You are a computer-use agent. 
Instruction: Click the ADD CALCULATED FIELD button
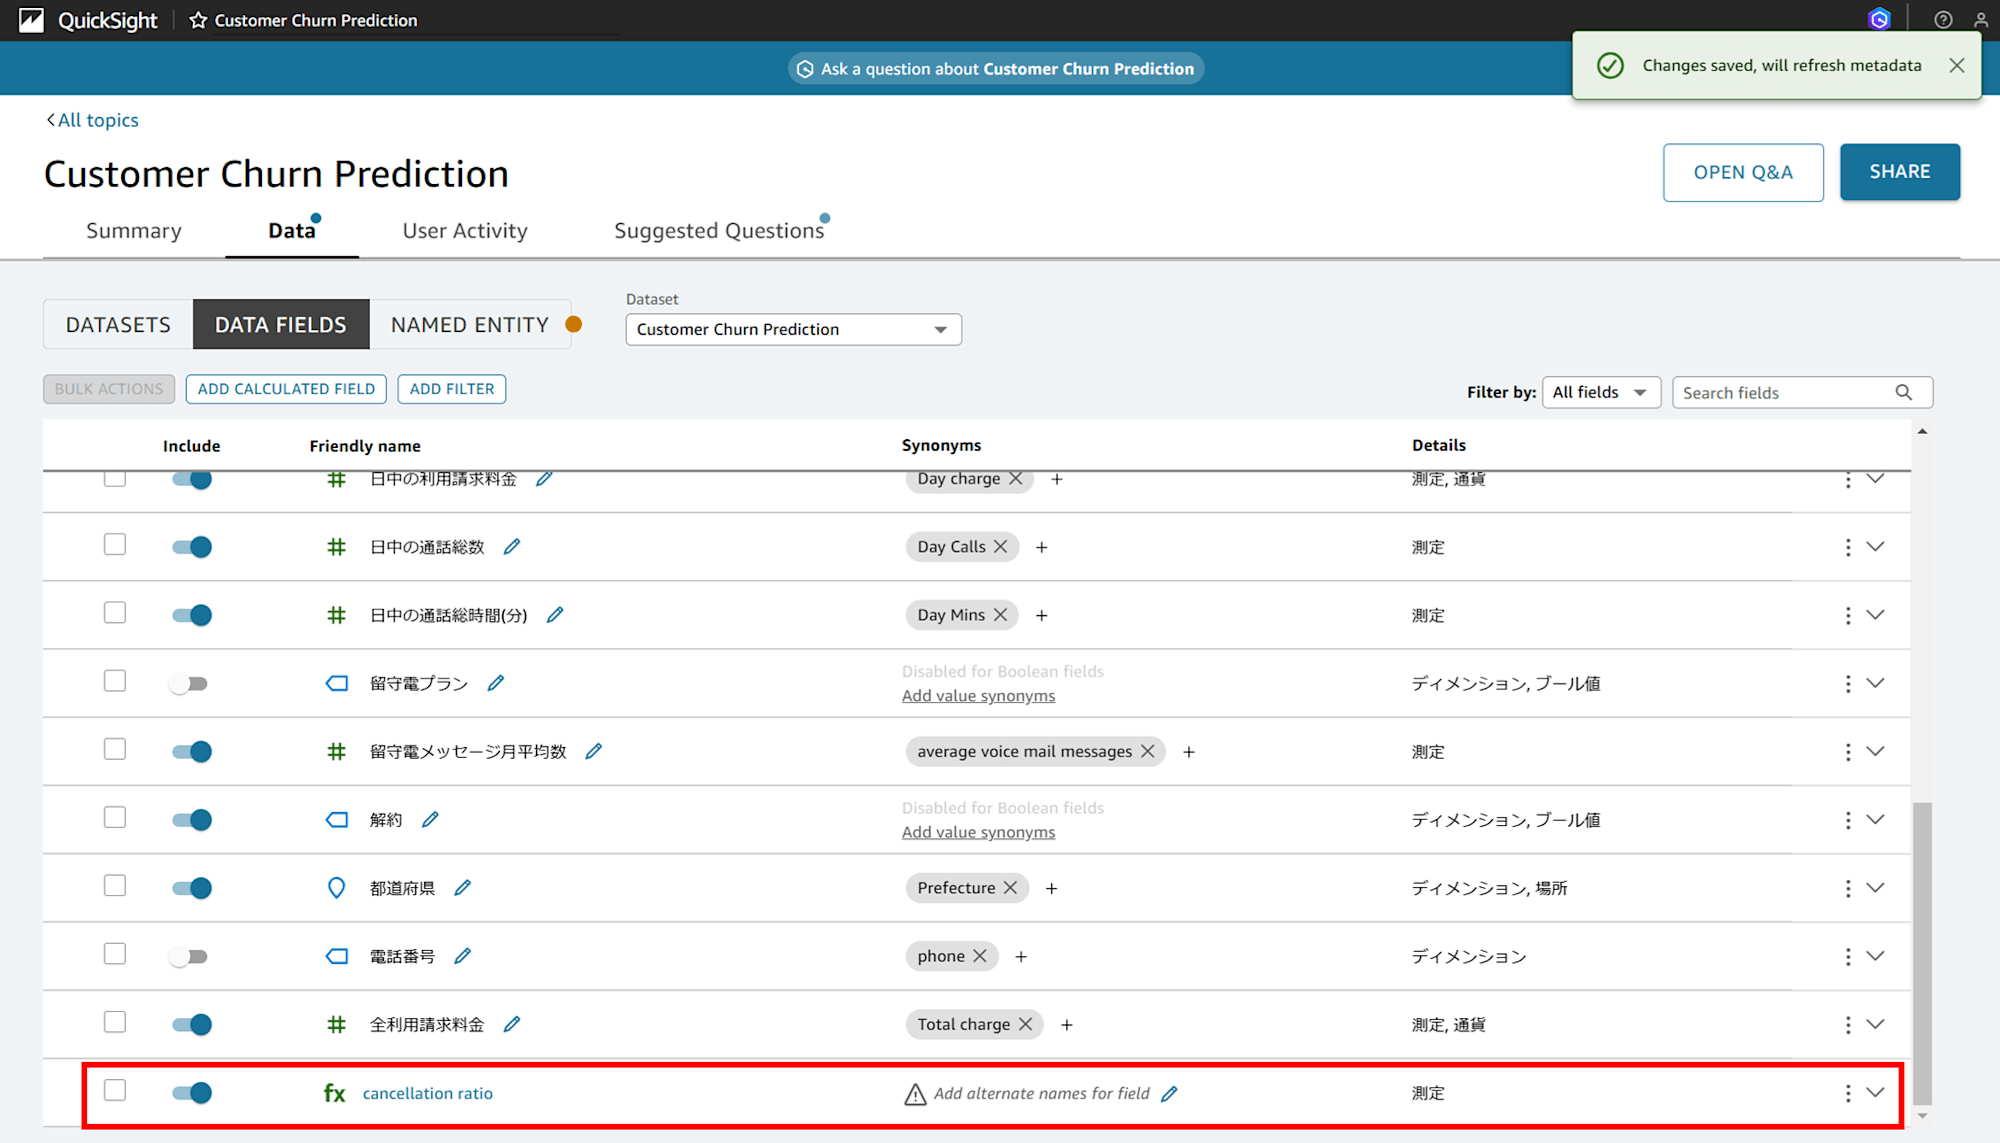coord(286,389)
